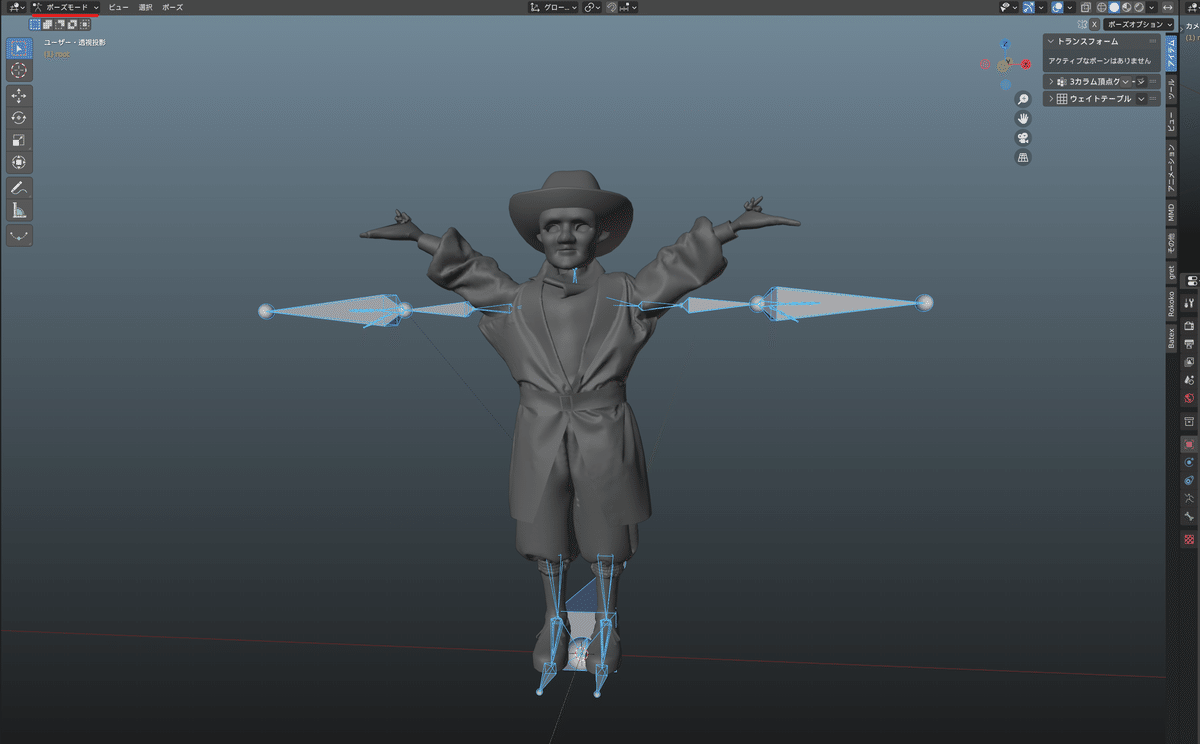Open the ポーズ menu

(172, 7)
